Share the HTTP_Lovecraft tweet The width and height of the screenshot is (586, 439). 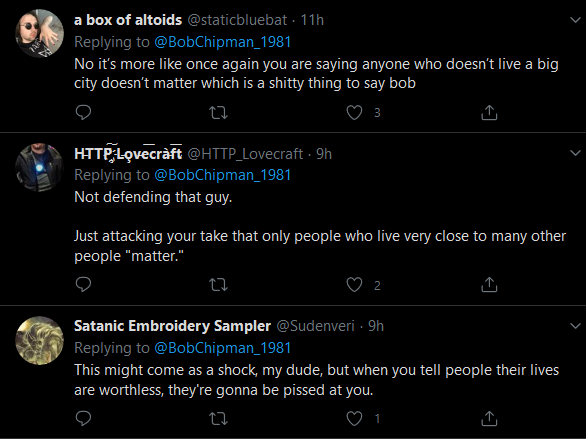coord(489,285)
